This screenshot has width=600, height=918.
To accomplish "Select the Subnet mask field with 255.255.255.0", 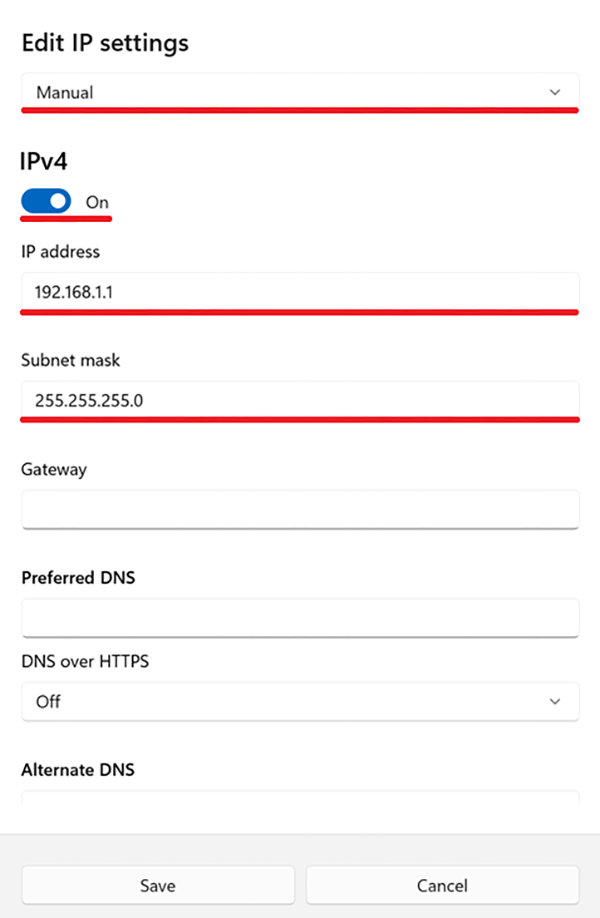I will [x=300, y=400].
